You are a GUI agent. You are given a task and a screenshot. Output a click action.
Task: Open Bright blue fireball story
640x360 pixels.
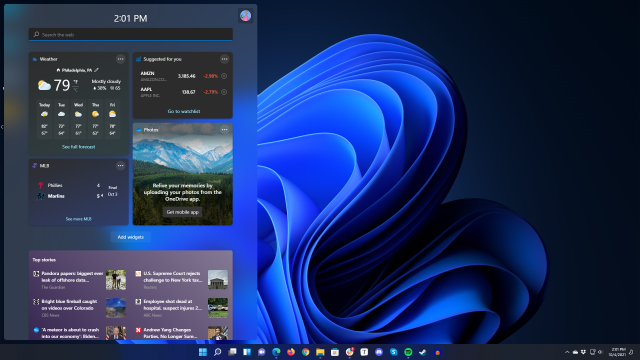tap(69, 304)
